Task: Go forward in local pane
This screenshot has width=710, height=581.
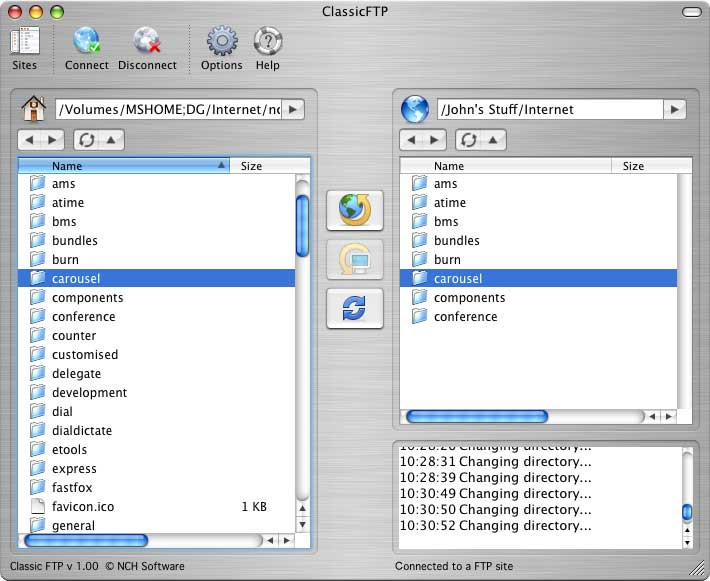Action: (x=53, y=140)
